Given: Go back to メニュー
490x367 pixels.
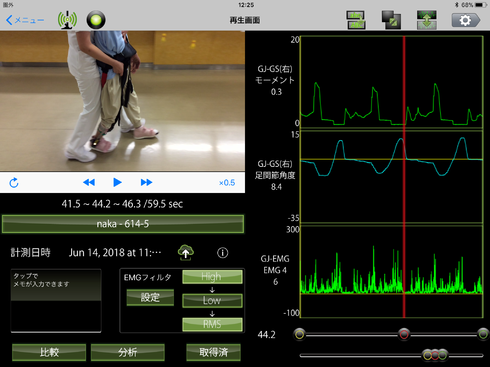Looking at the screenshot, I should click(x=25, y=20).
